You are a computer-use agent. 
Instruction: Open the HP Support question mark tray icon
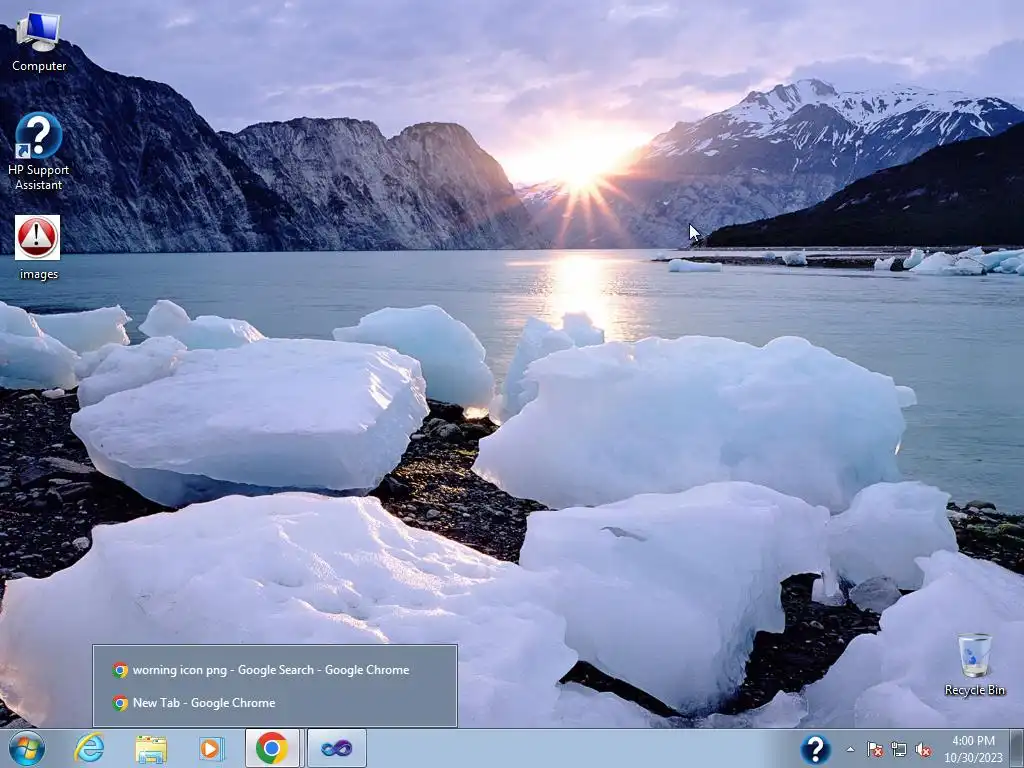pyautogui.click(x=816, y=749)
